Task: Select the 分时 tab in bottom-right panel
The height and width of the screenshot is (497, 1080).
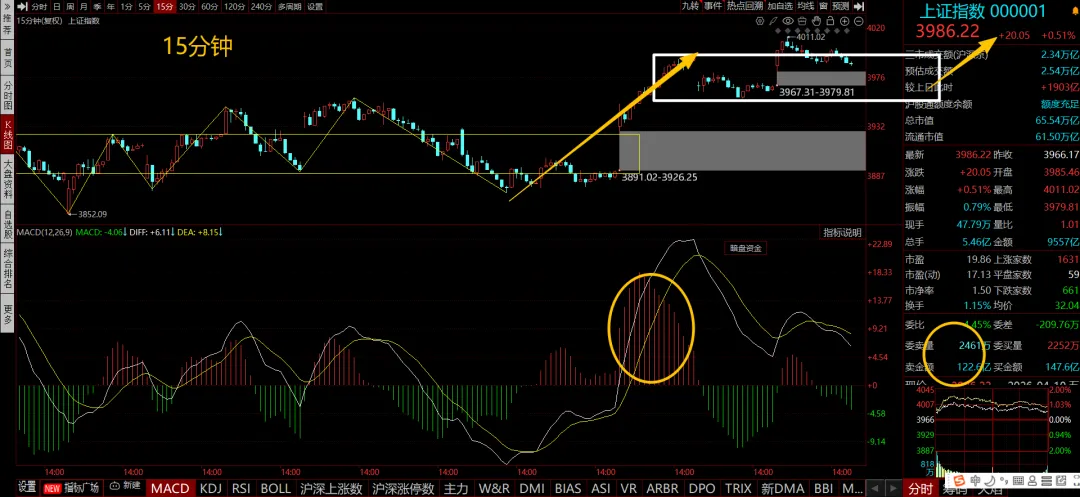Action: point(920,488)
